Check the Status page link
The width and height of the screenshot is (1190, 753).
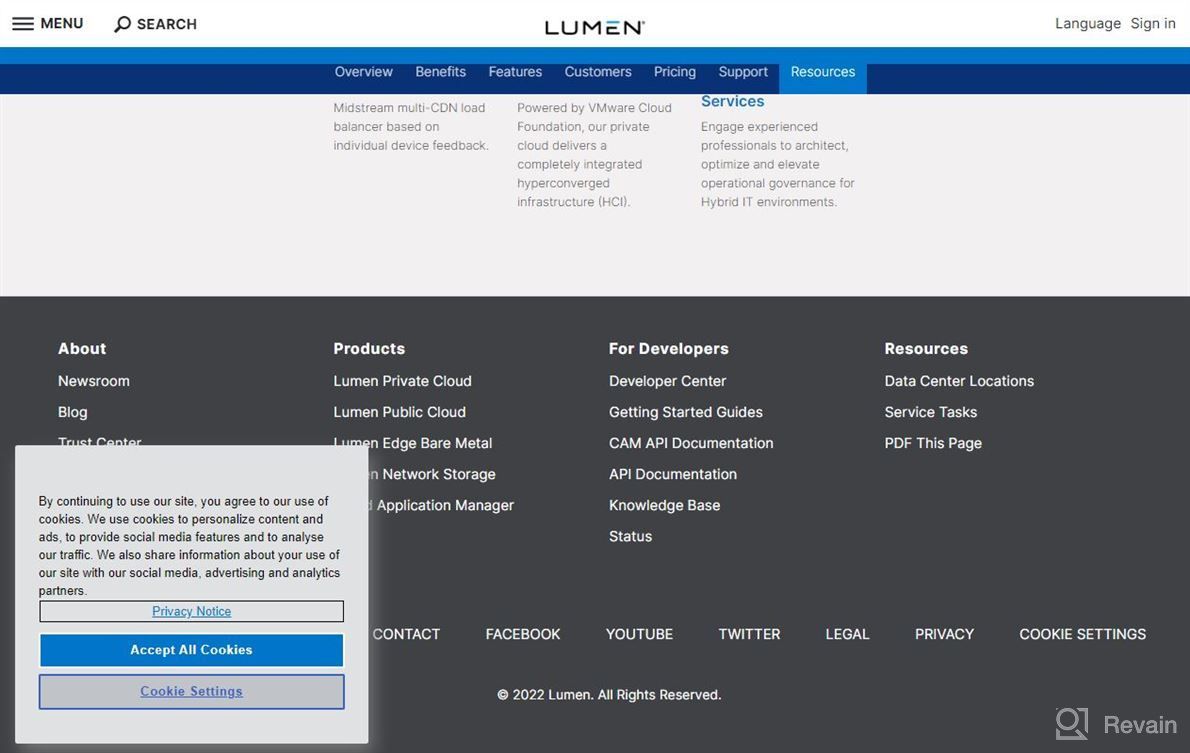(x=630, y=537)
